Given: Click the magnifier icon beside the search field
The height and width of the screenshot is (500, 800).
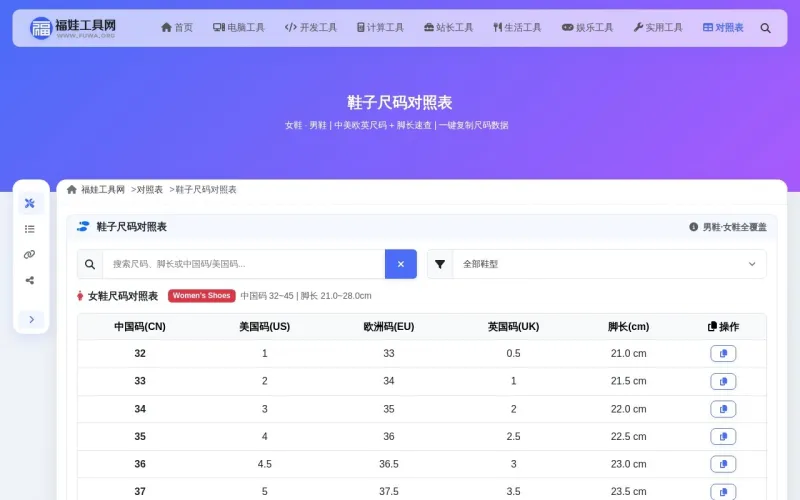Looking at the screenshot, I should point(90,264).
